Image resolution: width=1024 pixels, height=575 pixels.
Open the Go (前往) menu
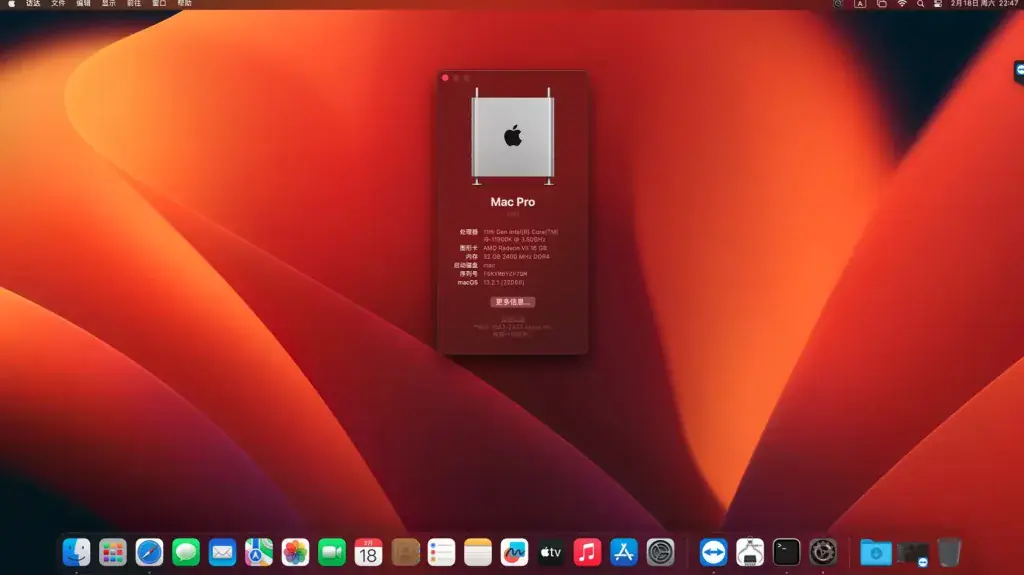tap(134, 4)
